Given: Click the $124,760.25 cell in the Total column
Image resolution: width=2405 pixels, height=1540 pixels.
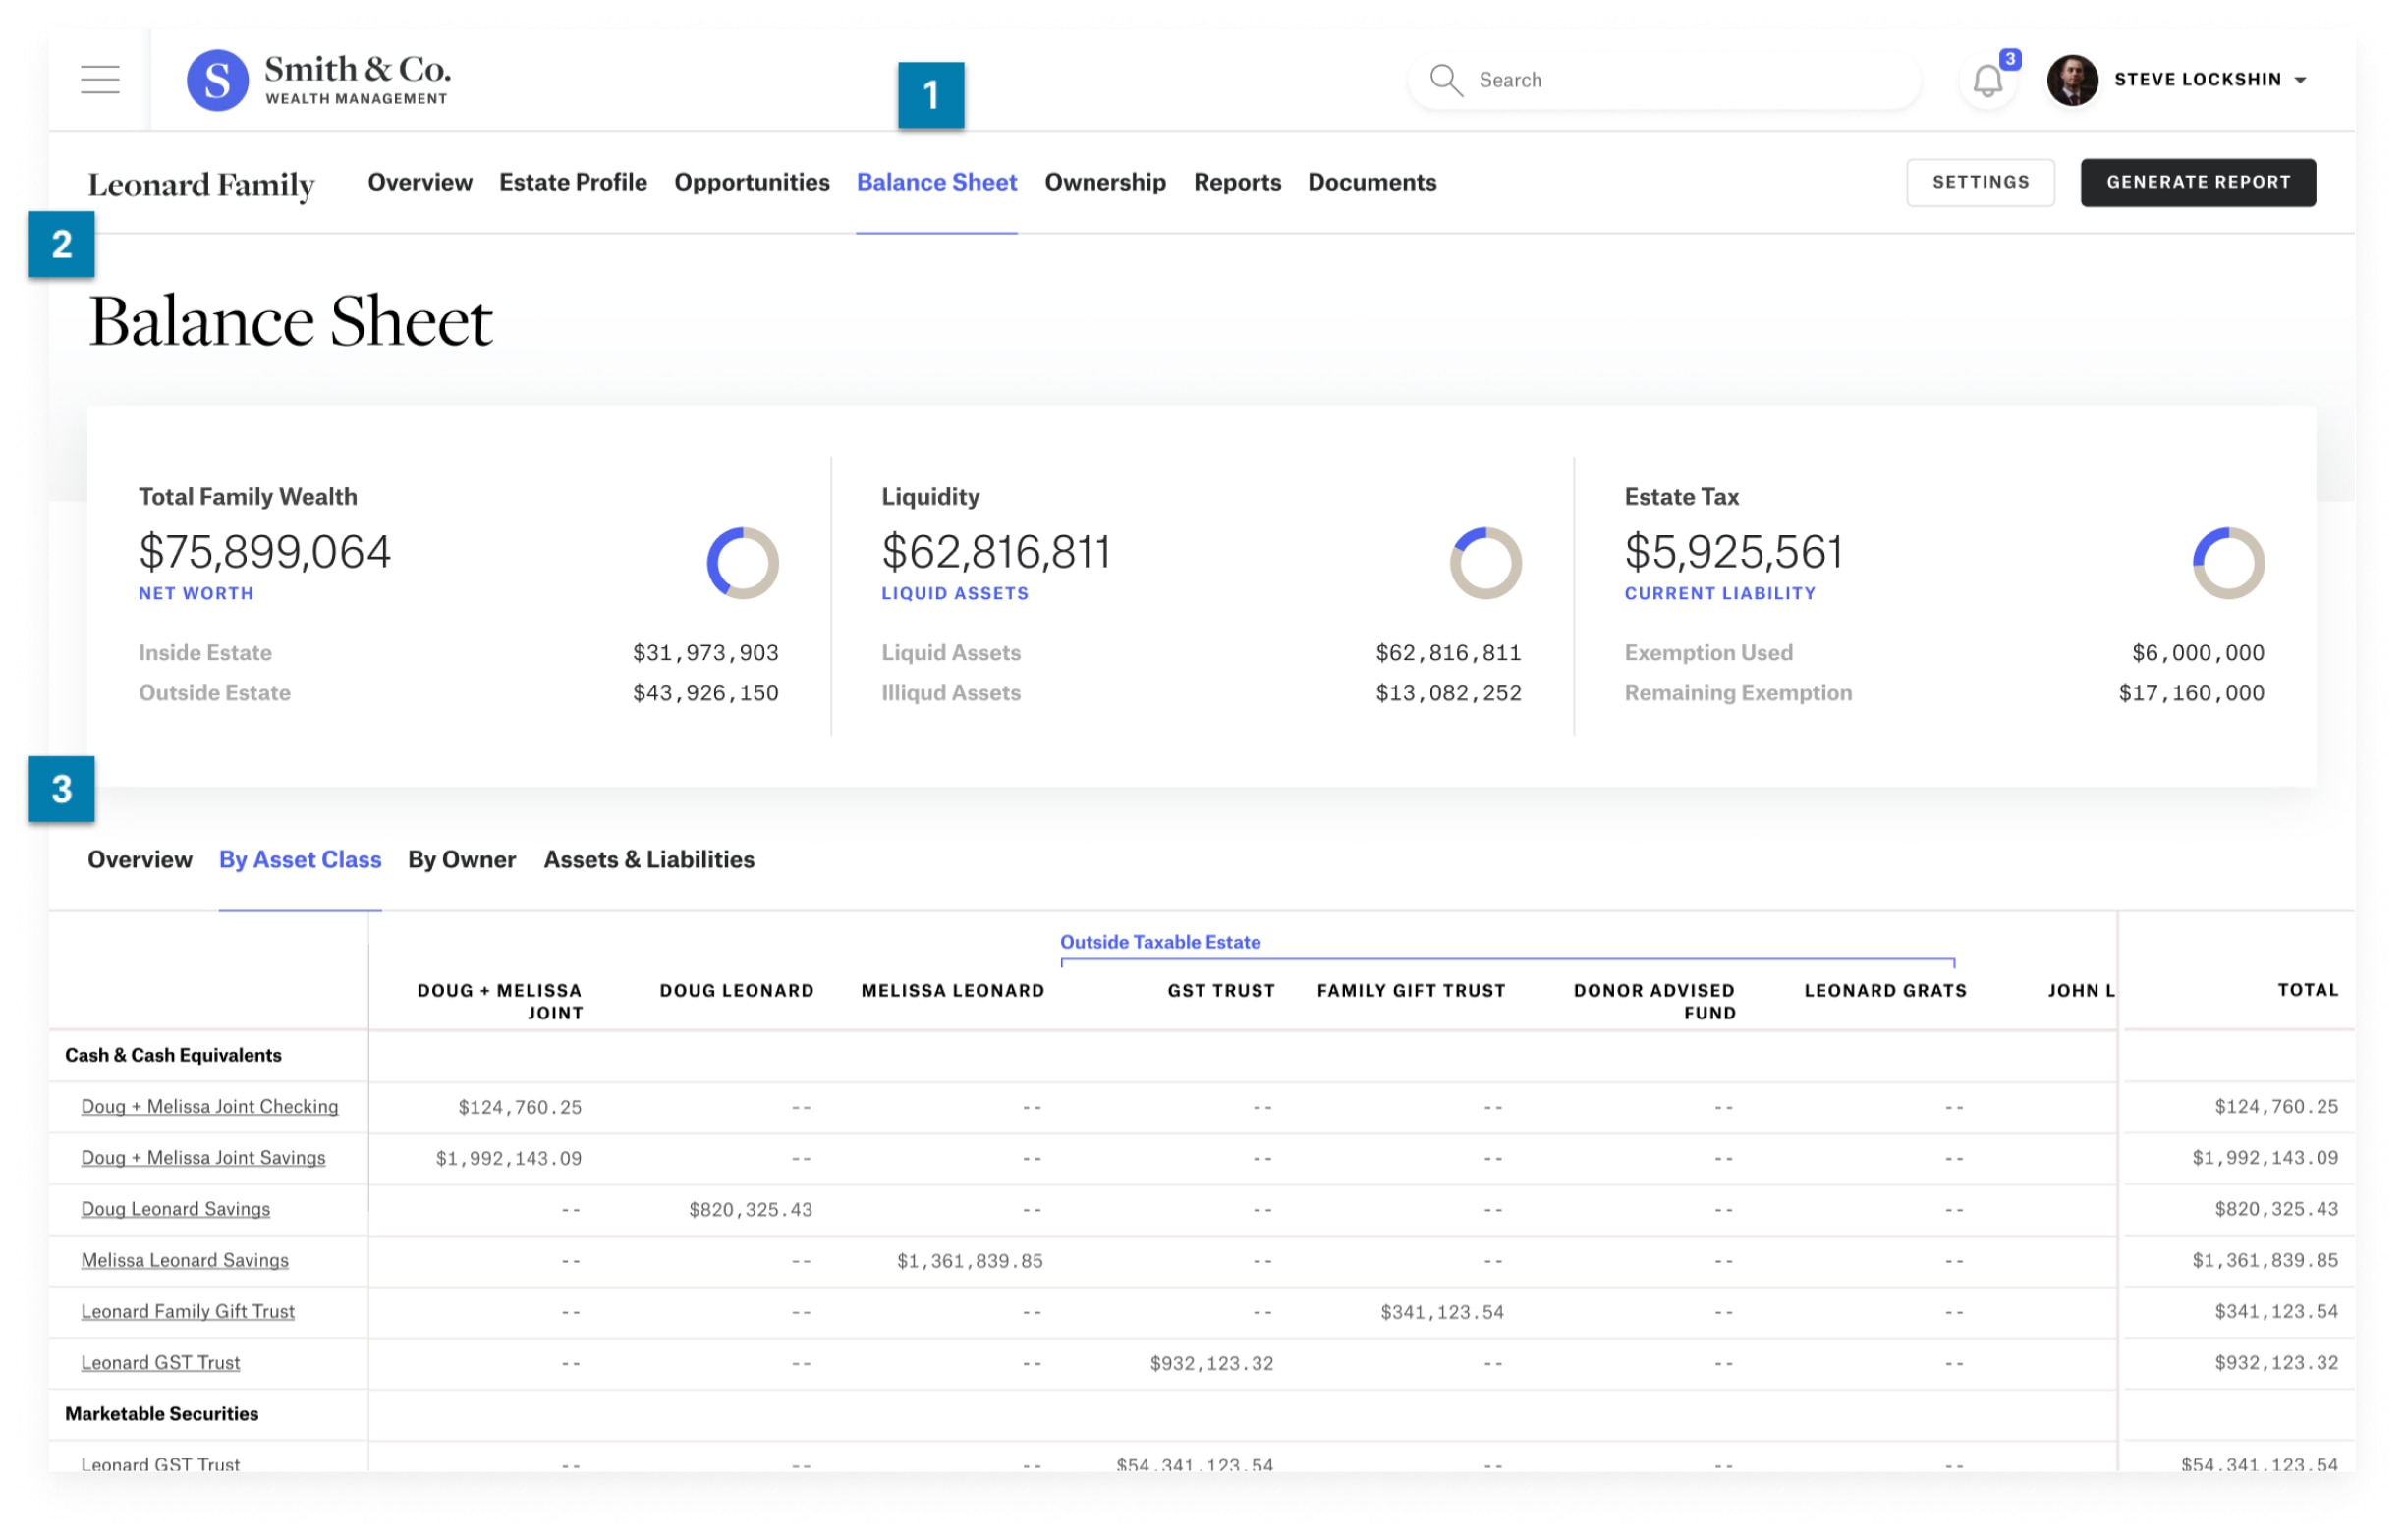Looking at the screenshot, I should (x=2276, y=1106).
